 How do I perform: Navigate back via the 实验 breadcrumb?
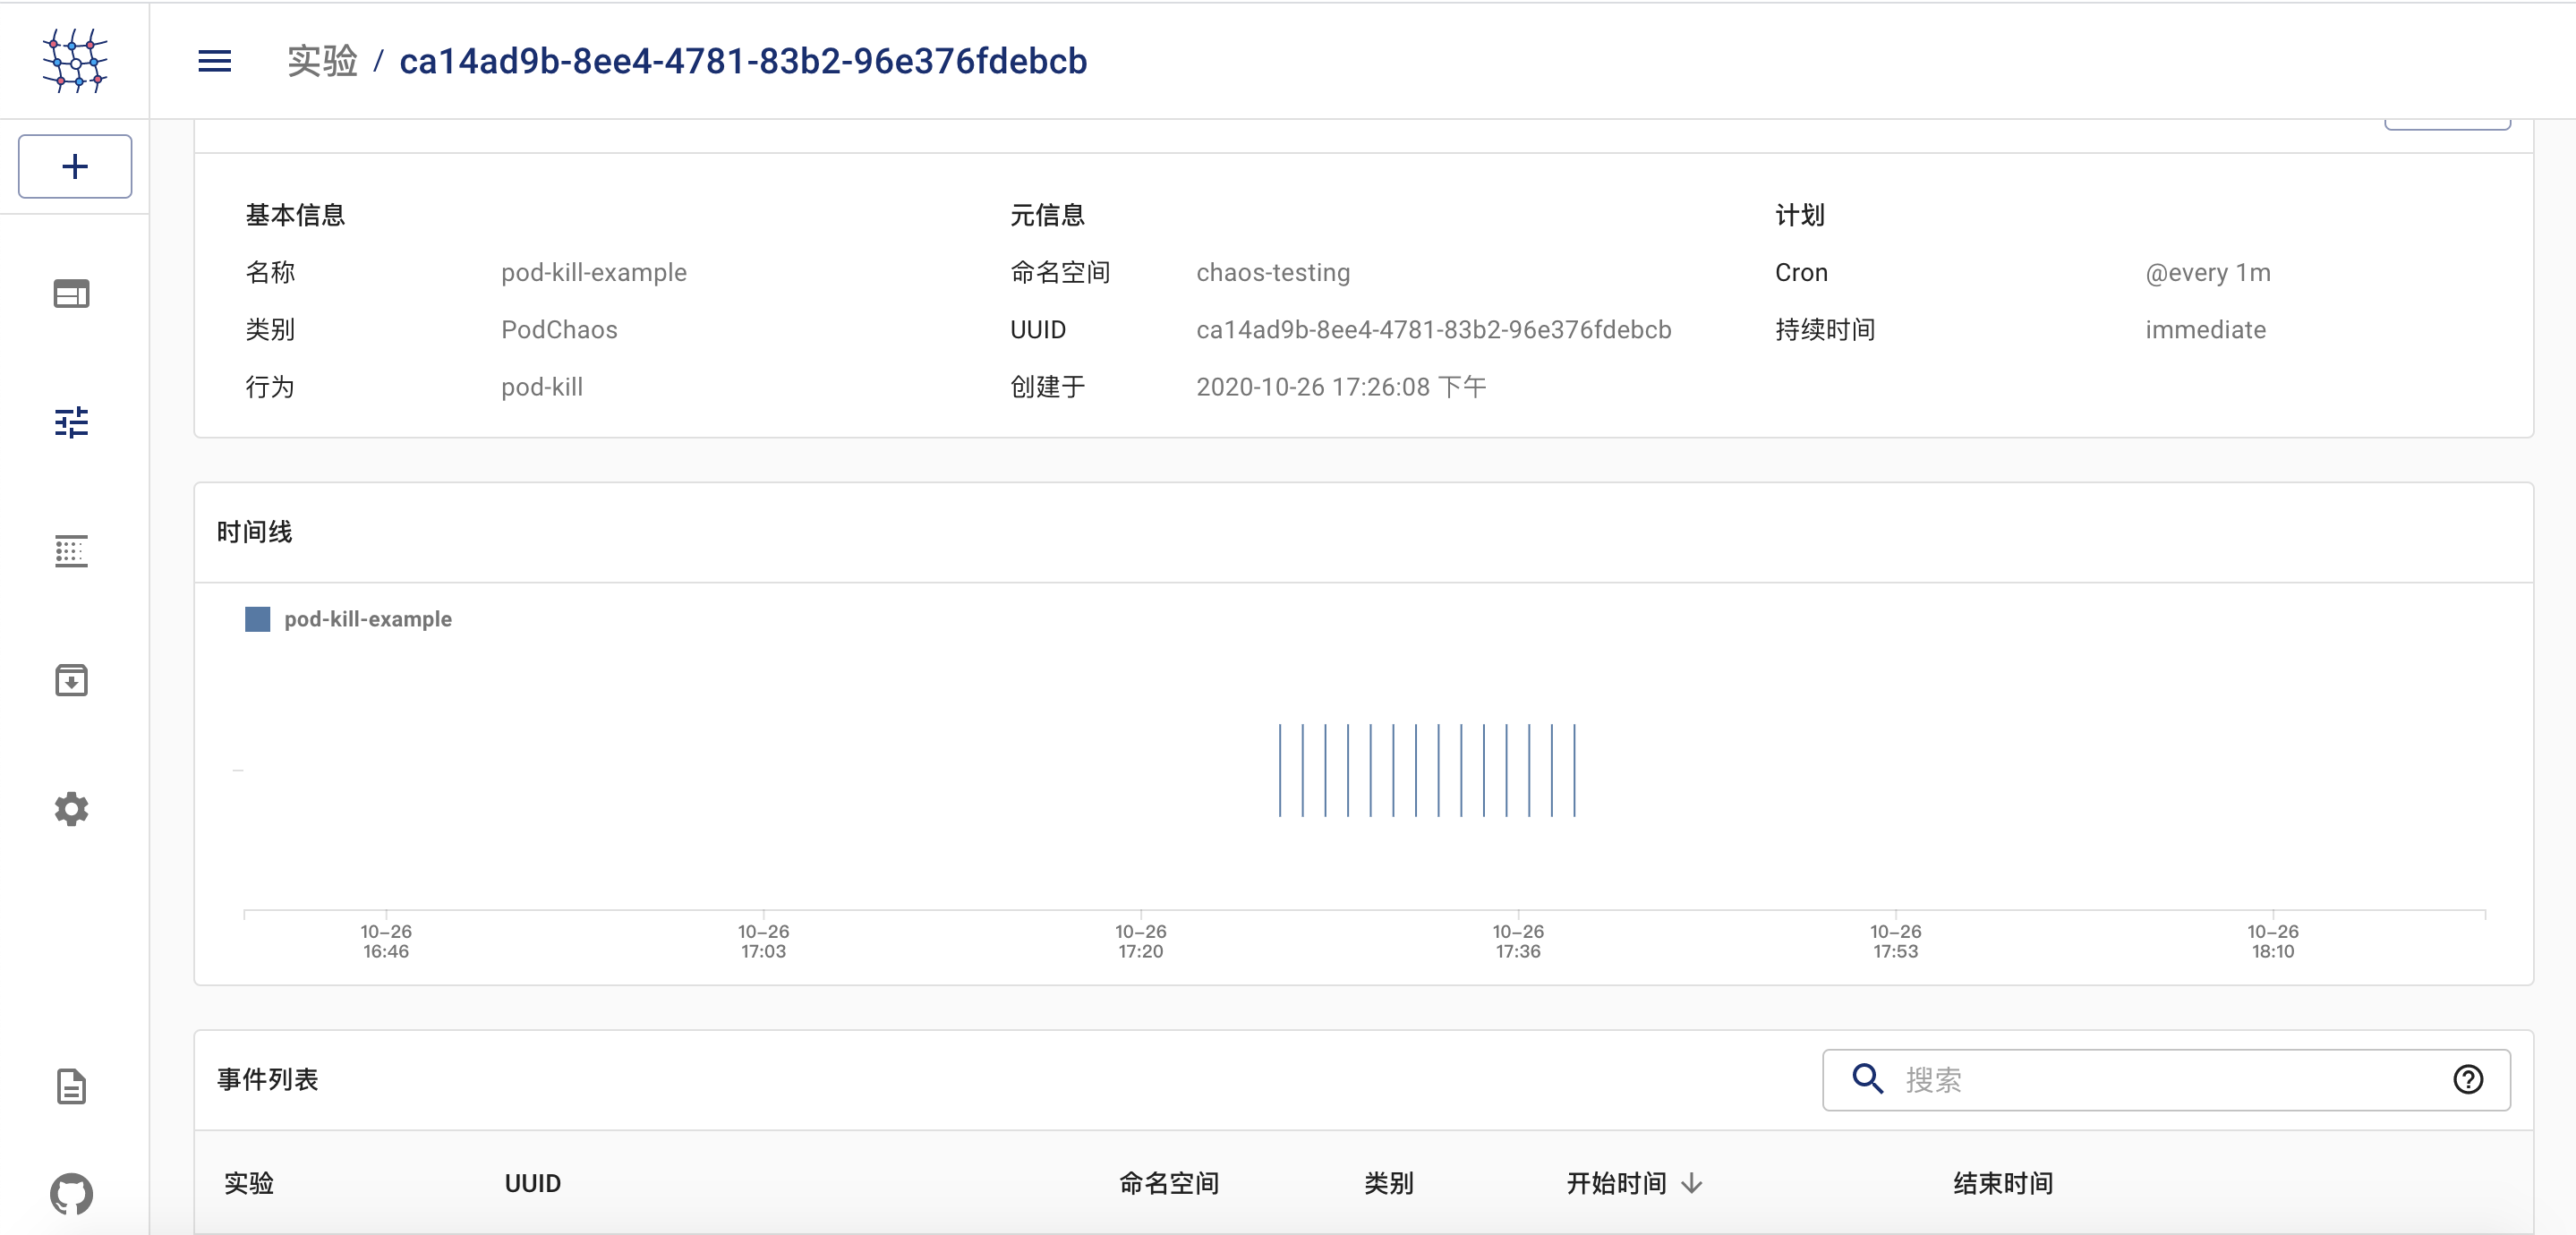[322, 61]
